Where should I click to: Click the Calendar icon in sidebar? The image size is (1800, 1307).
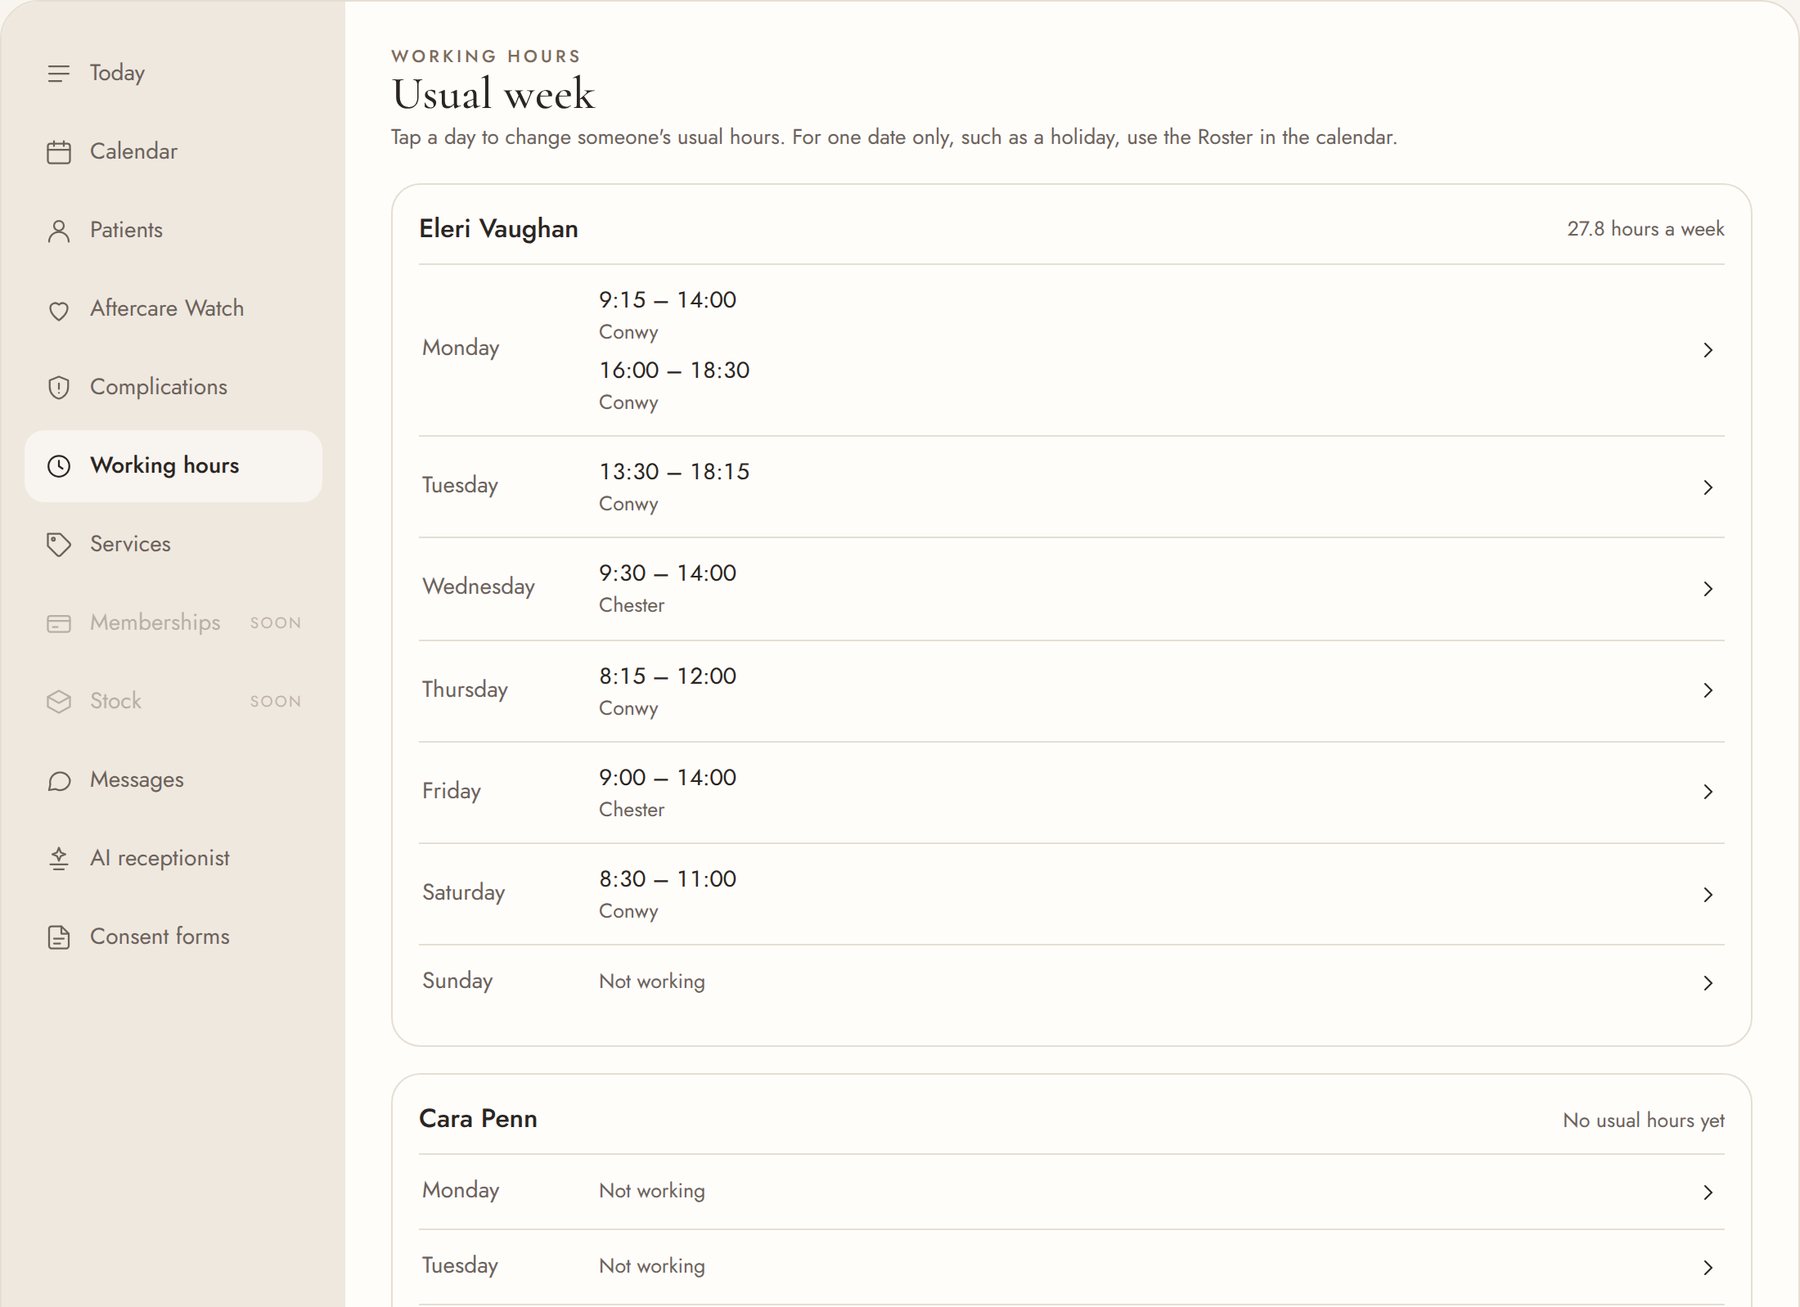pos(59,152)
